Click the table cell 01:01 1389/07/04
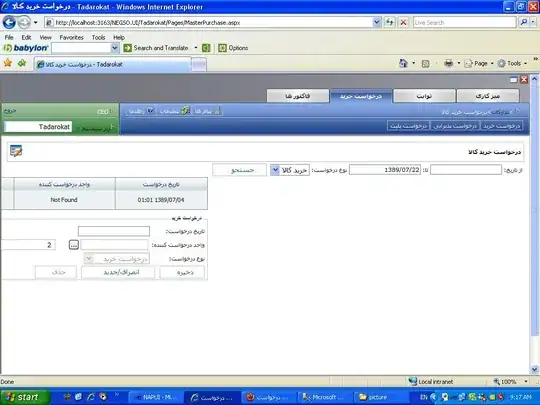540x405 pixels. 161,200
